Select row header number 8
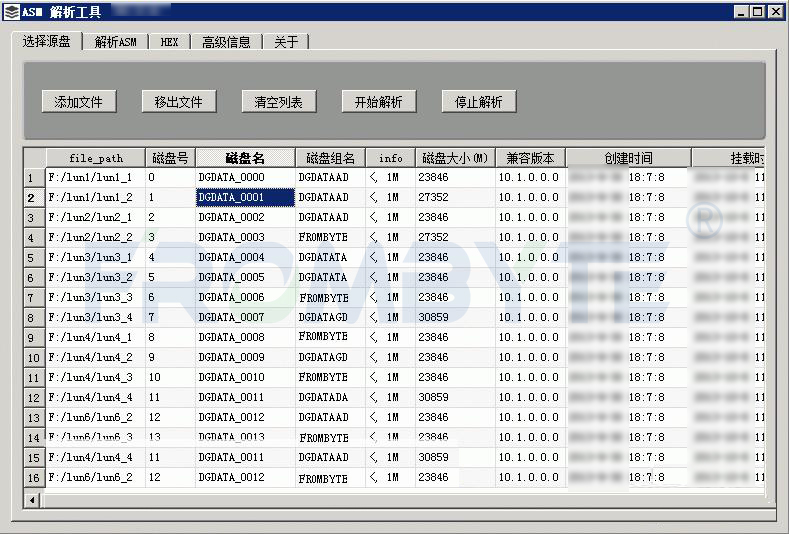789x534 pixels. pyautogui.click(x=34, y=318)
